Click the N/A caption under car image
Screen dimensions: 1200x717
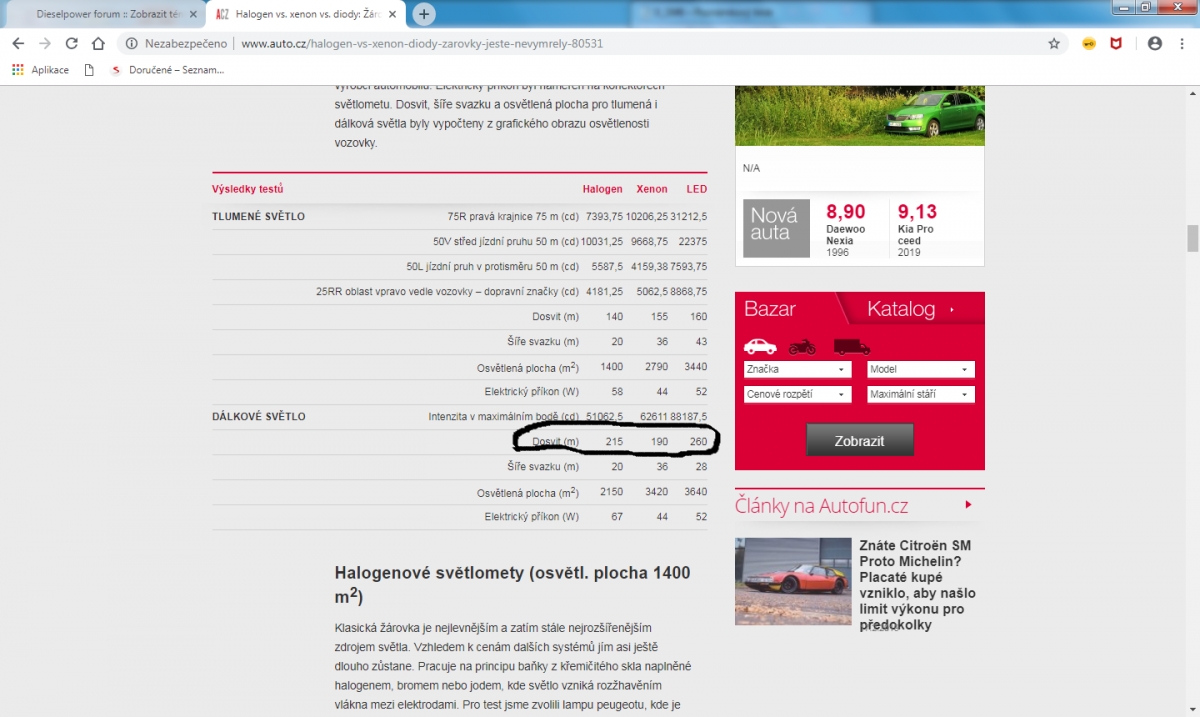tap(751, 168)
